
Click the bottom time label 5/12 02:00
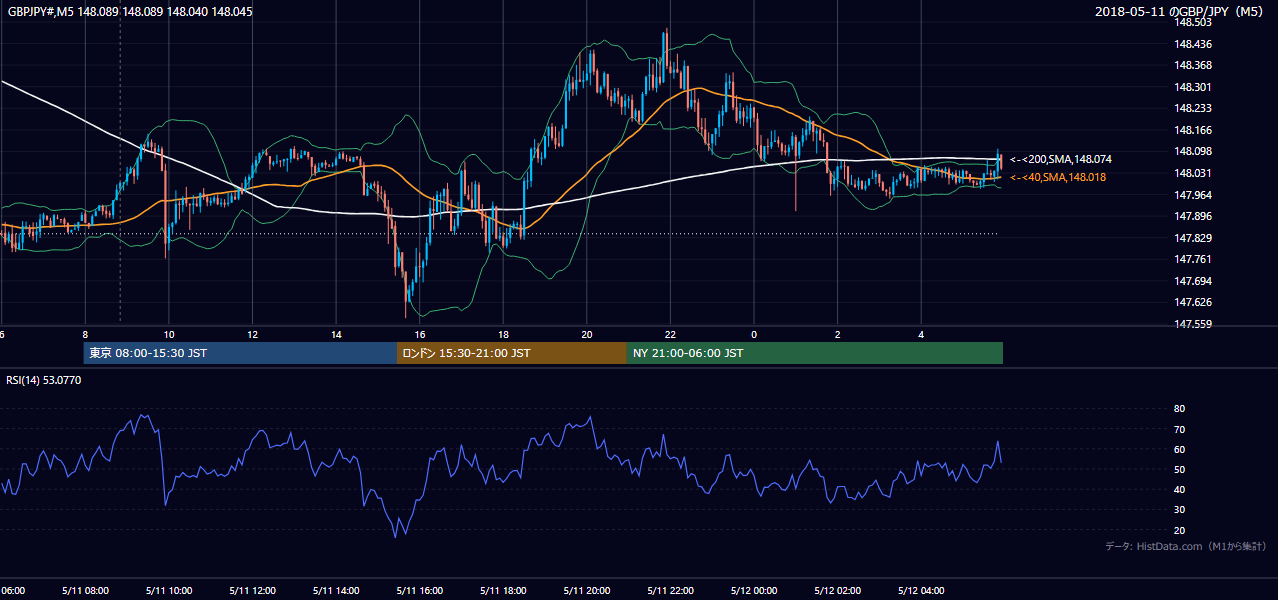[836, 590]
